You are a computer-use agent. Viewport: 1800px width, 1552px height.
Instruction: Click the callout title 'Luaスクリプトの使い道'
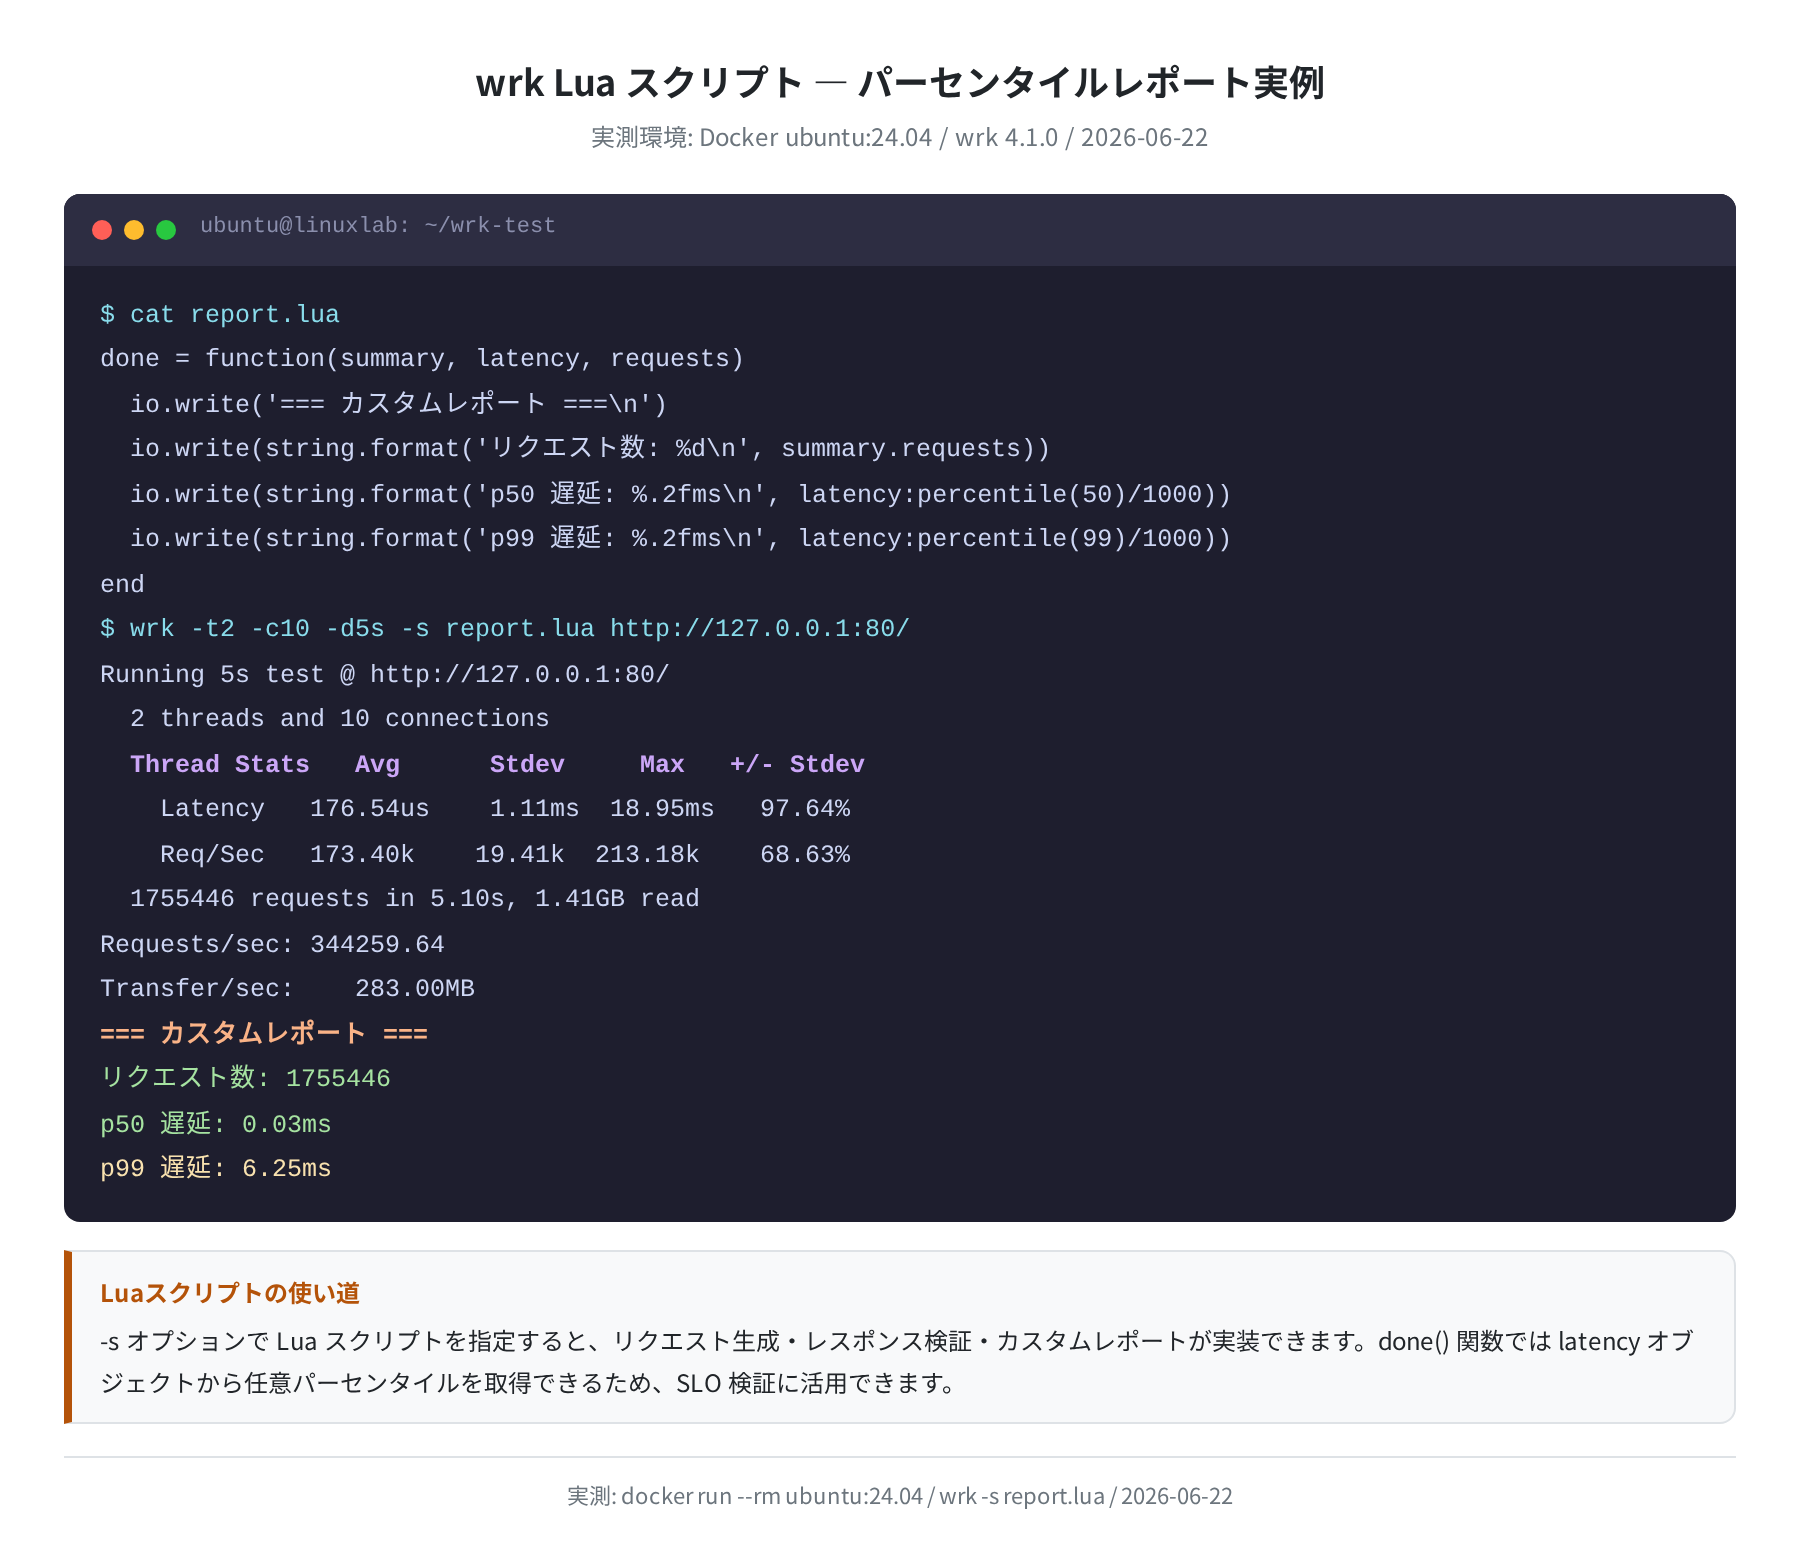pyautogui.click(x=230, y=1293)
